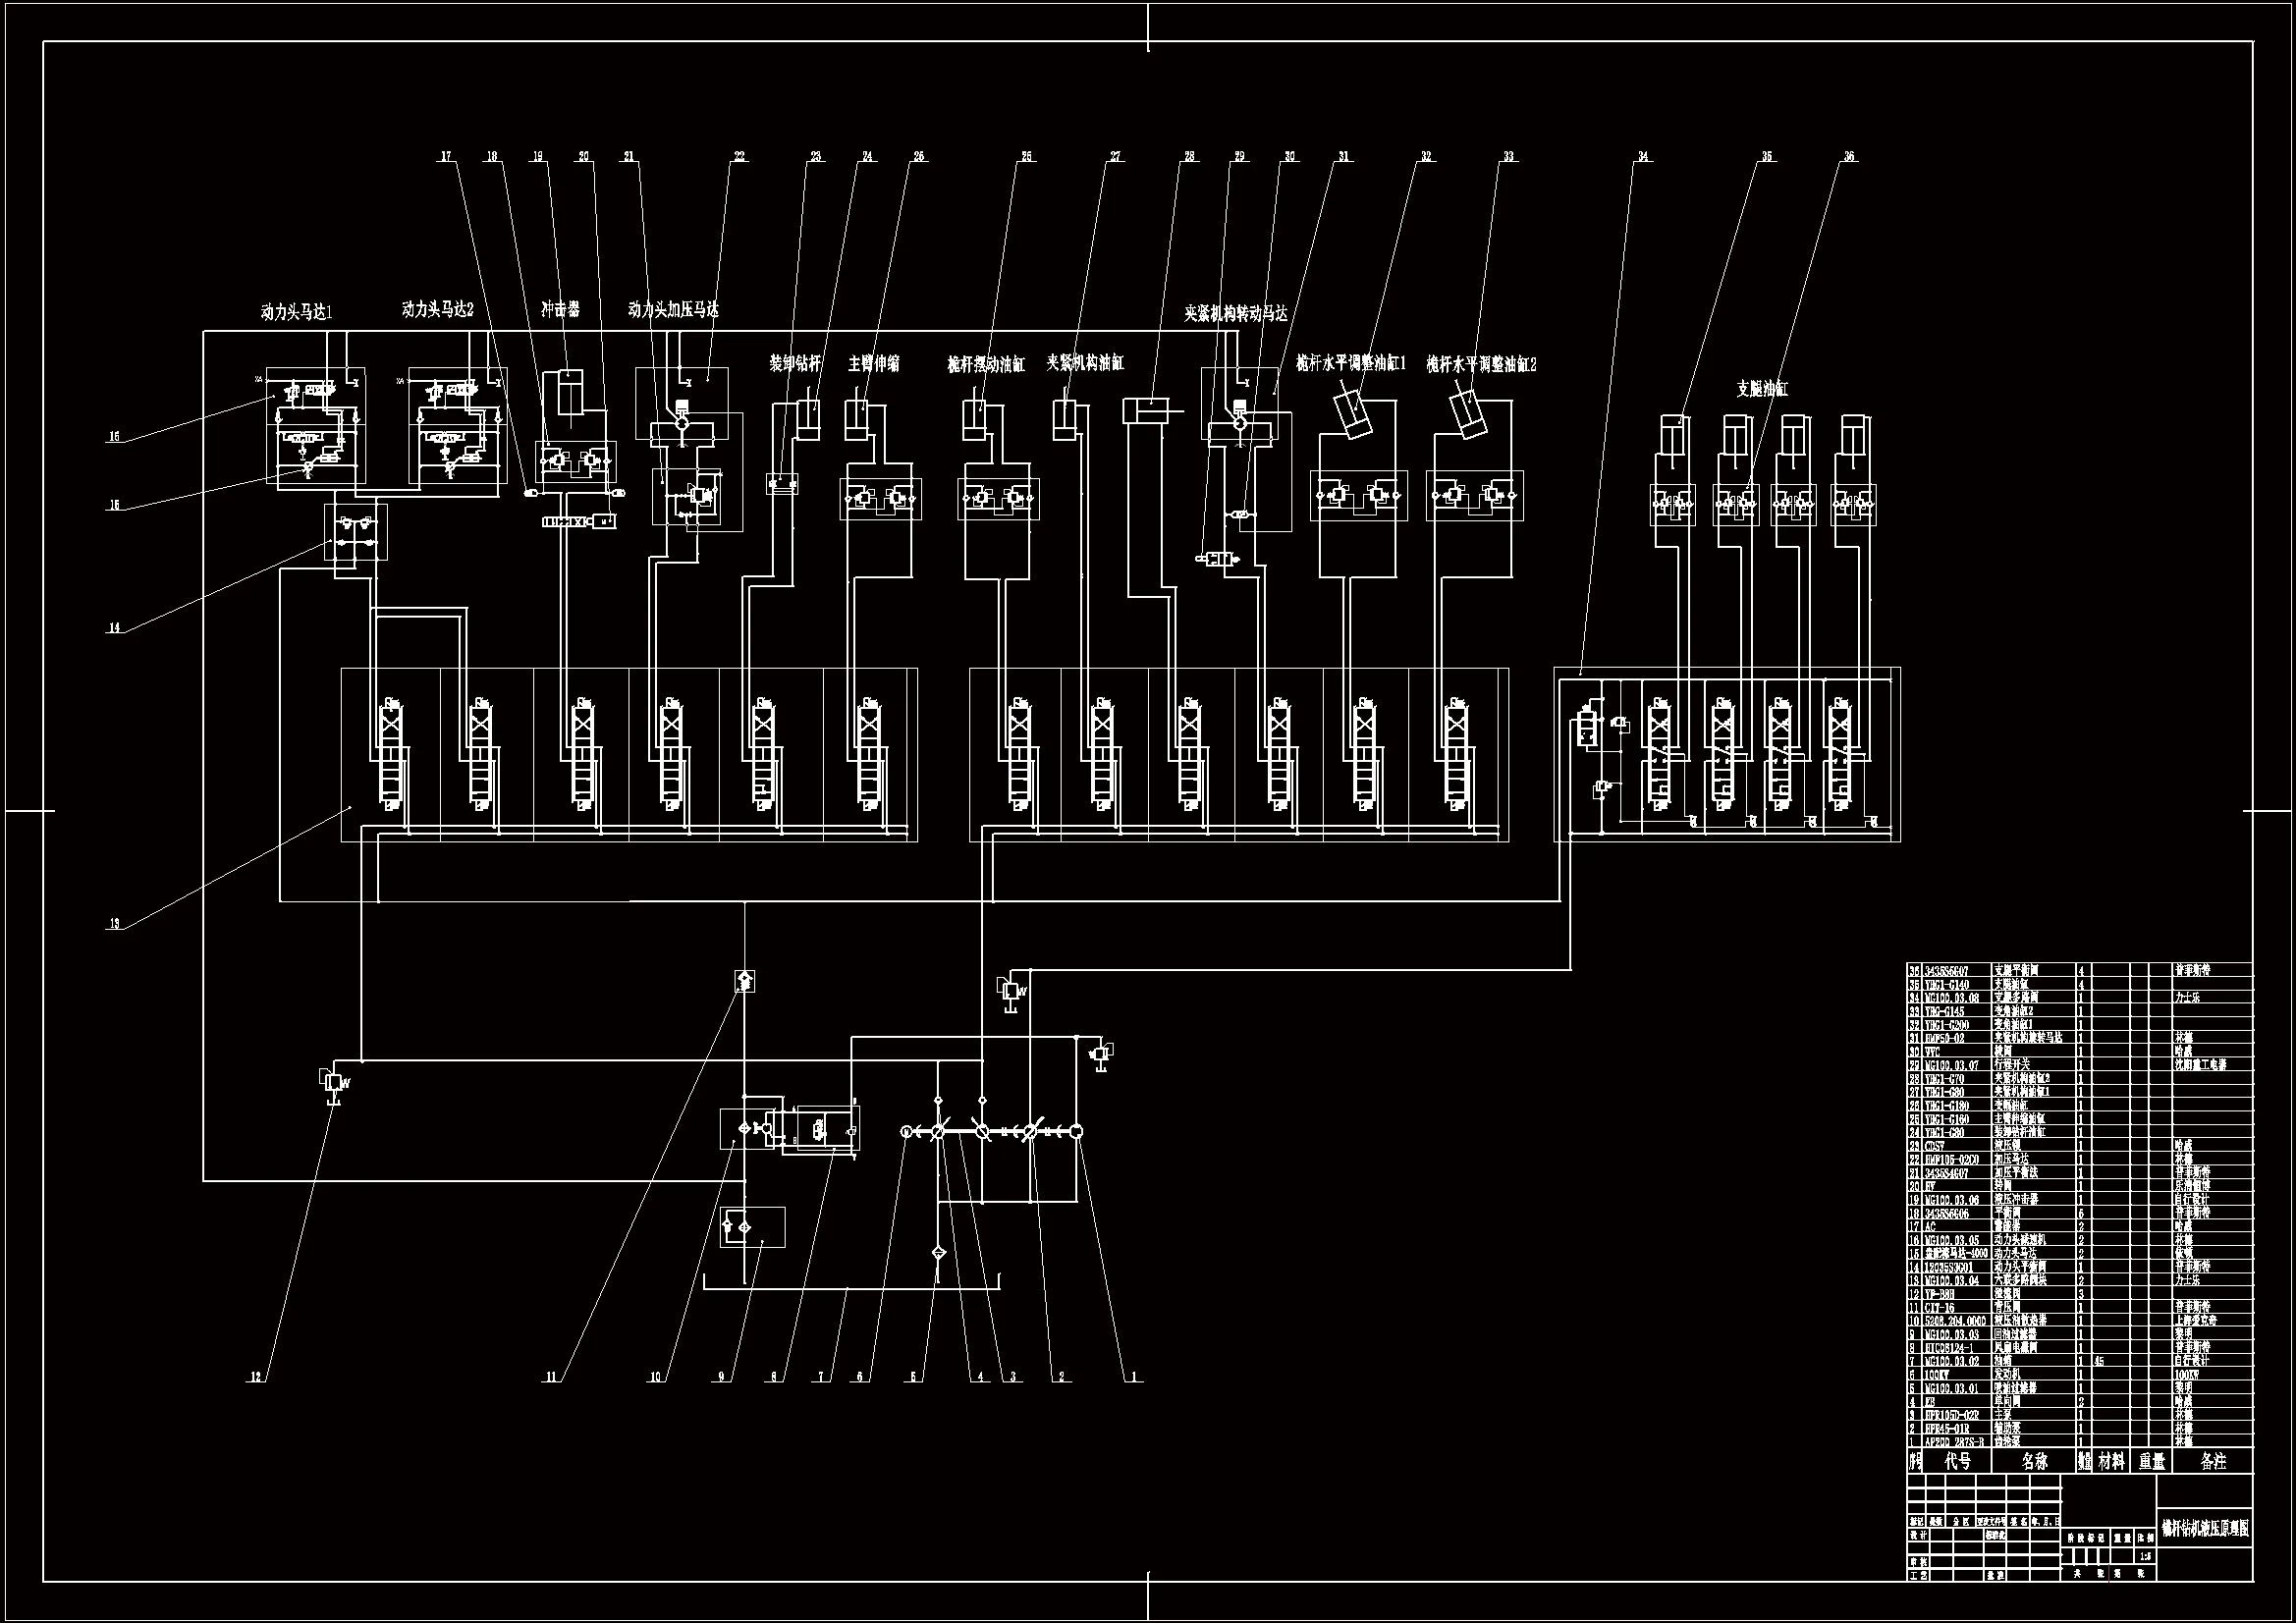The image size is (2296, 1623).
Task: Select callout number 34 at top
Action: (1642, 157)
